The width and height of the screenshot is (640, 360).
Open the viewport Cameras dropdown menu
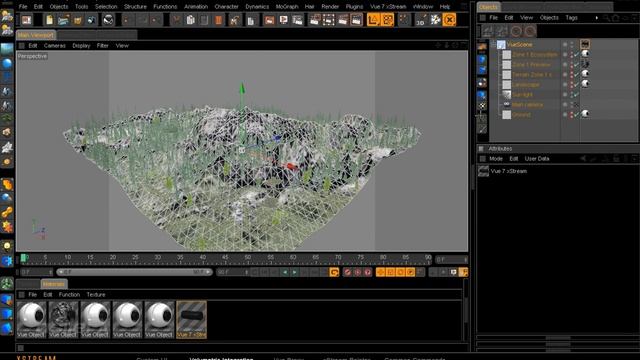[54, 46]
